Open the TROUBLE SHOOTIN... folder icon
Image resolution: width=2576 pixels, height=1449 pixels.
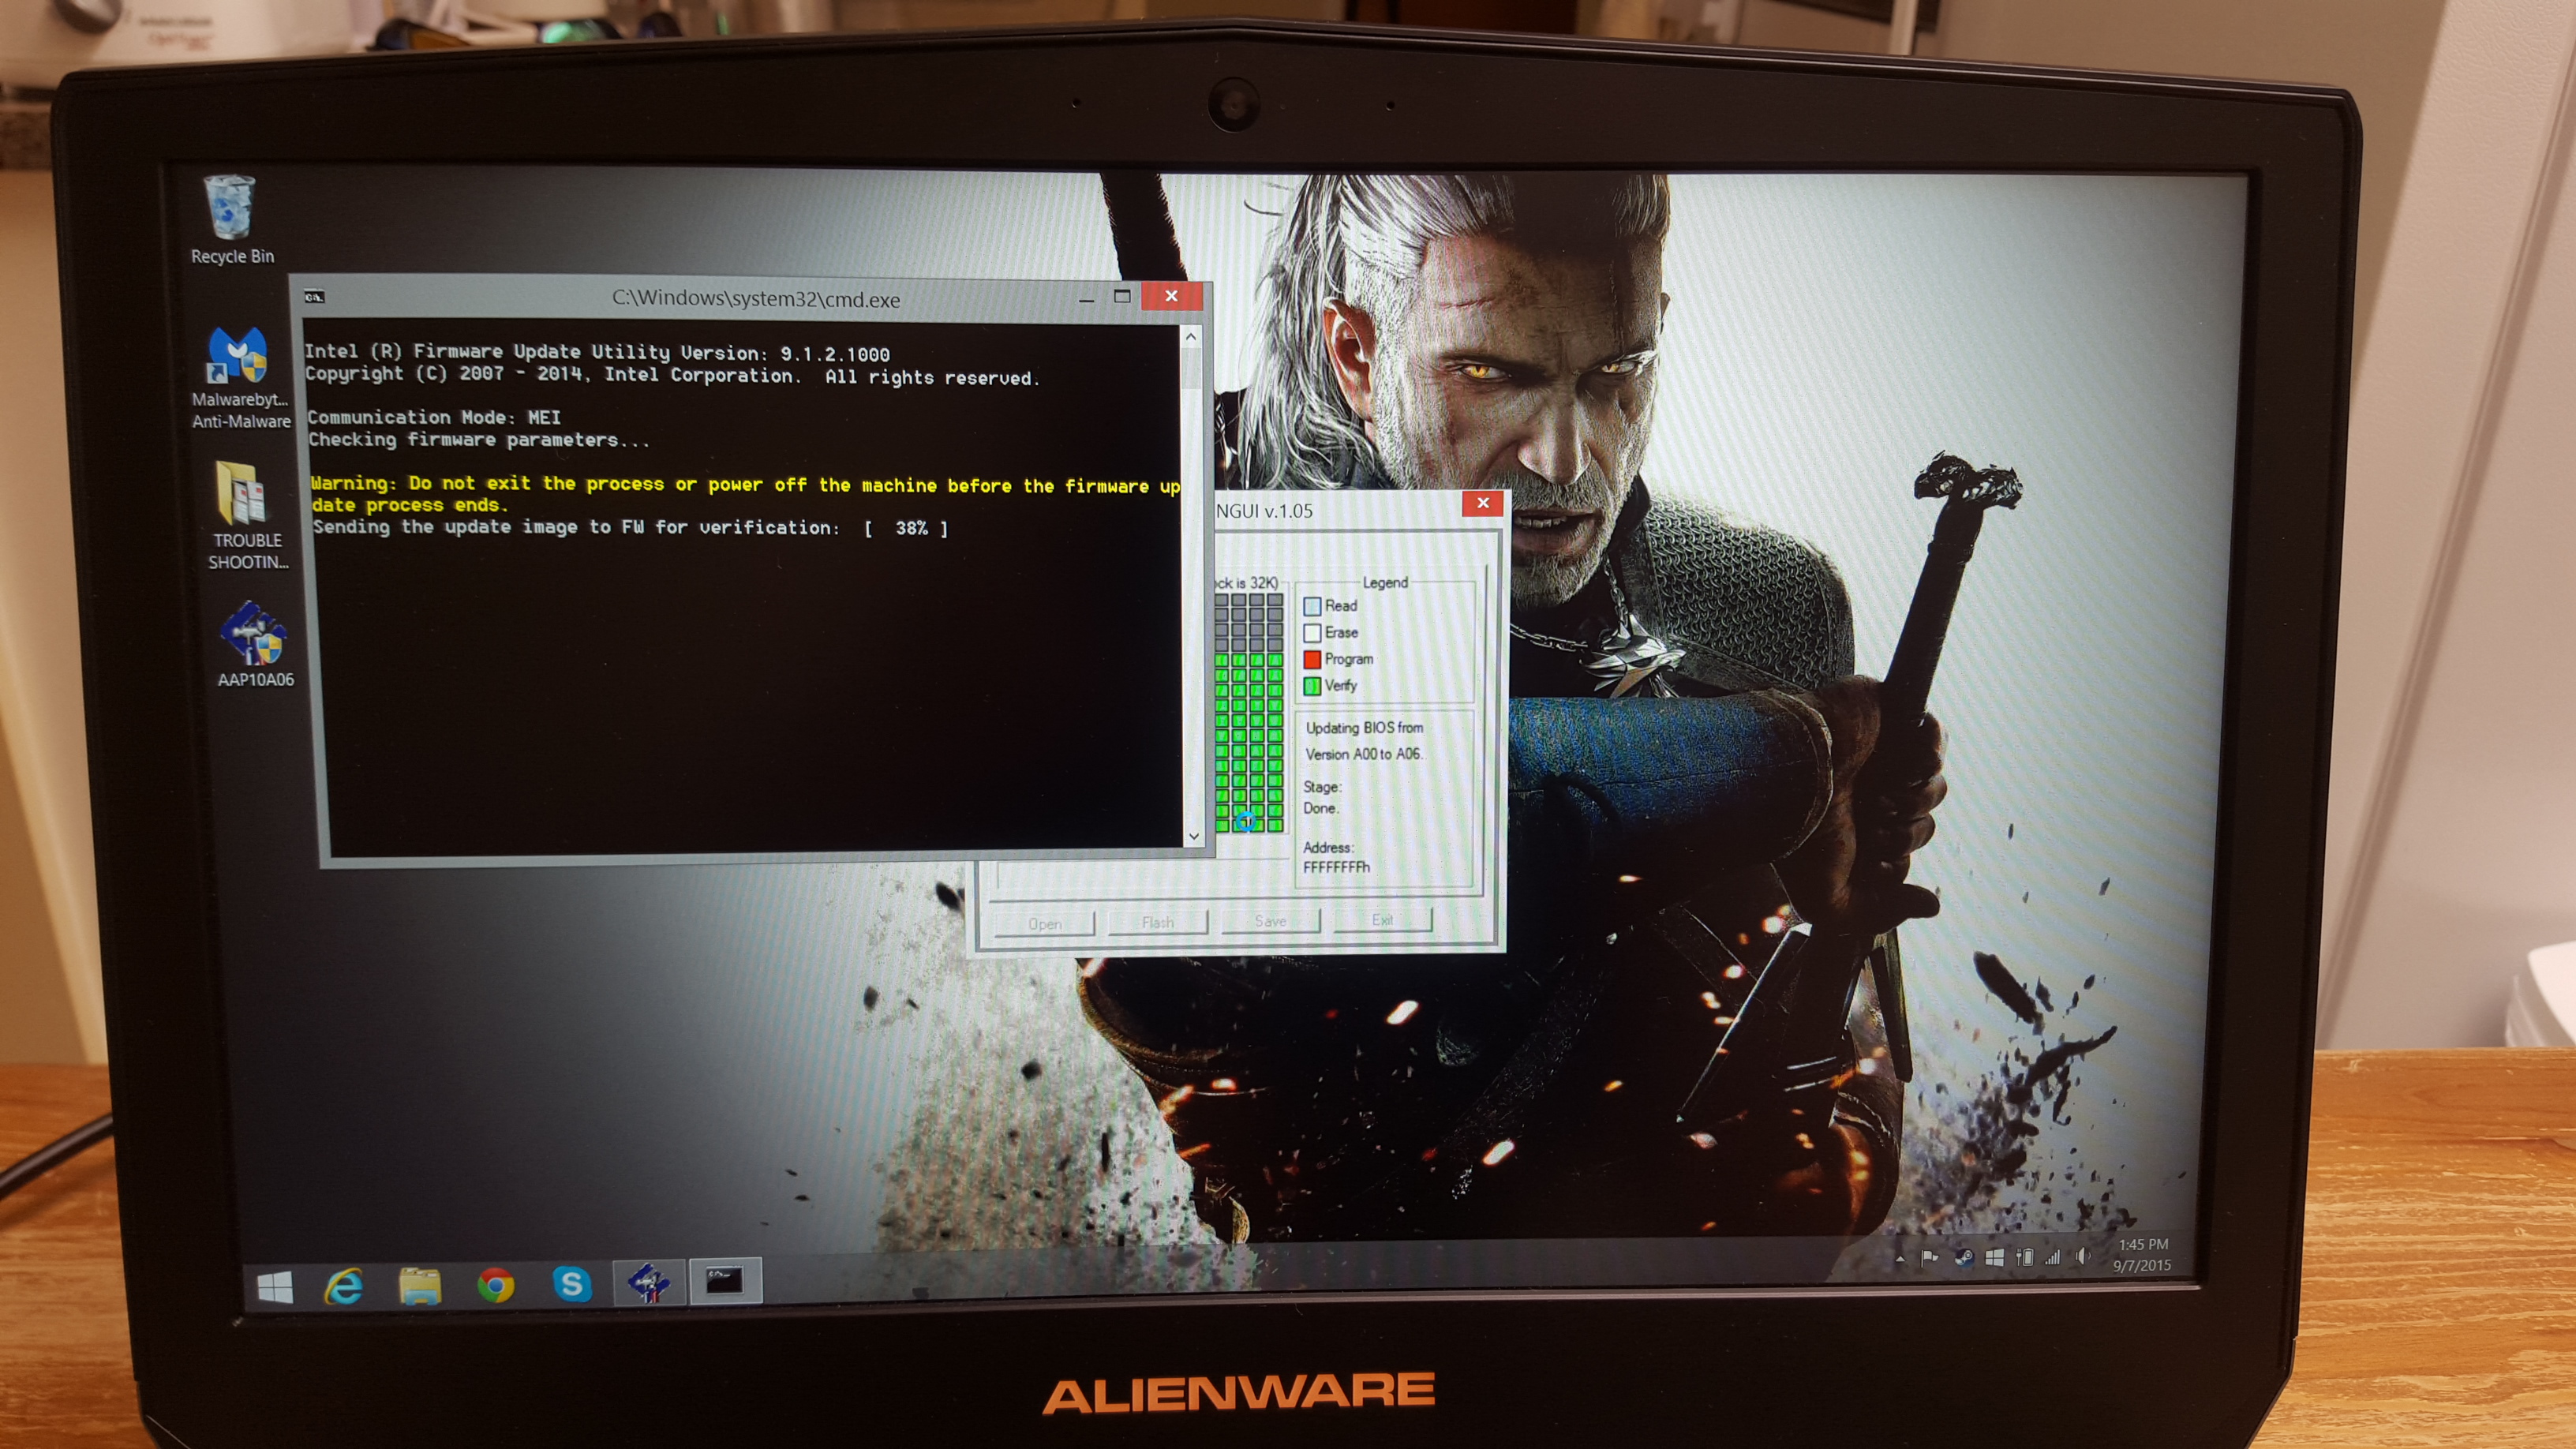pyautogui.click(x=246, y=516)
